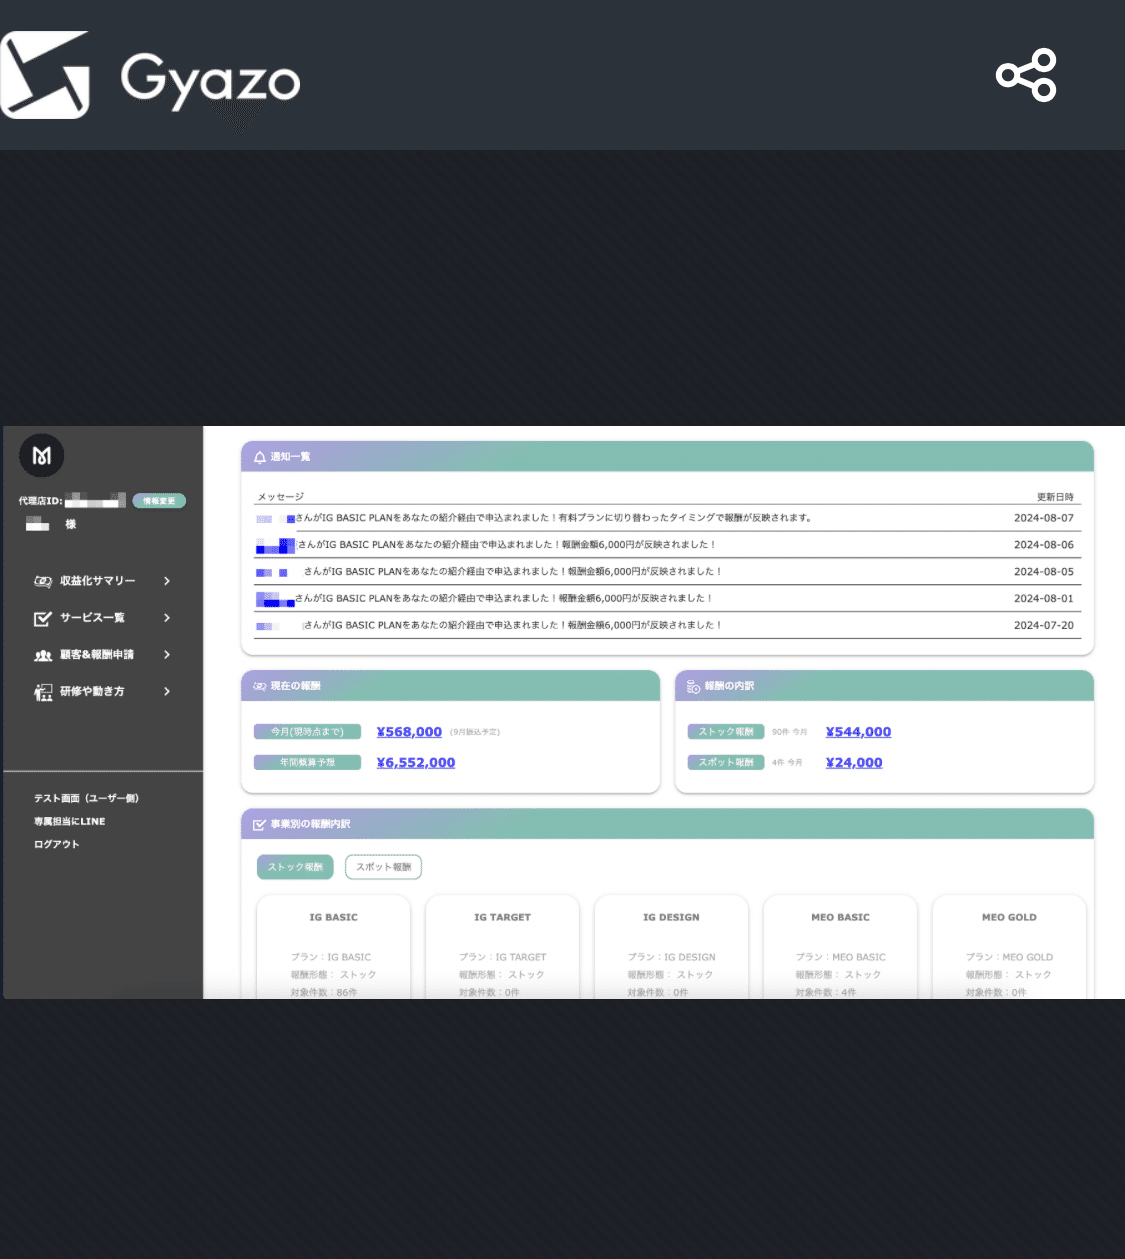Open the IG TARGET plan card
The image size is (1125, 1259).
[x=502, y=947]
